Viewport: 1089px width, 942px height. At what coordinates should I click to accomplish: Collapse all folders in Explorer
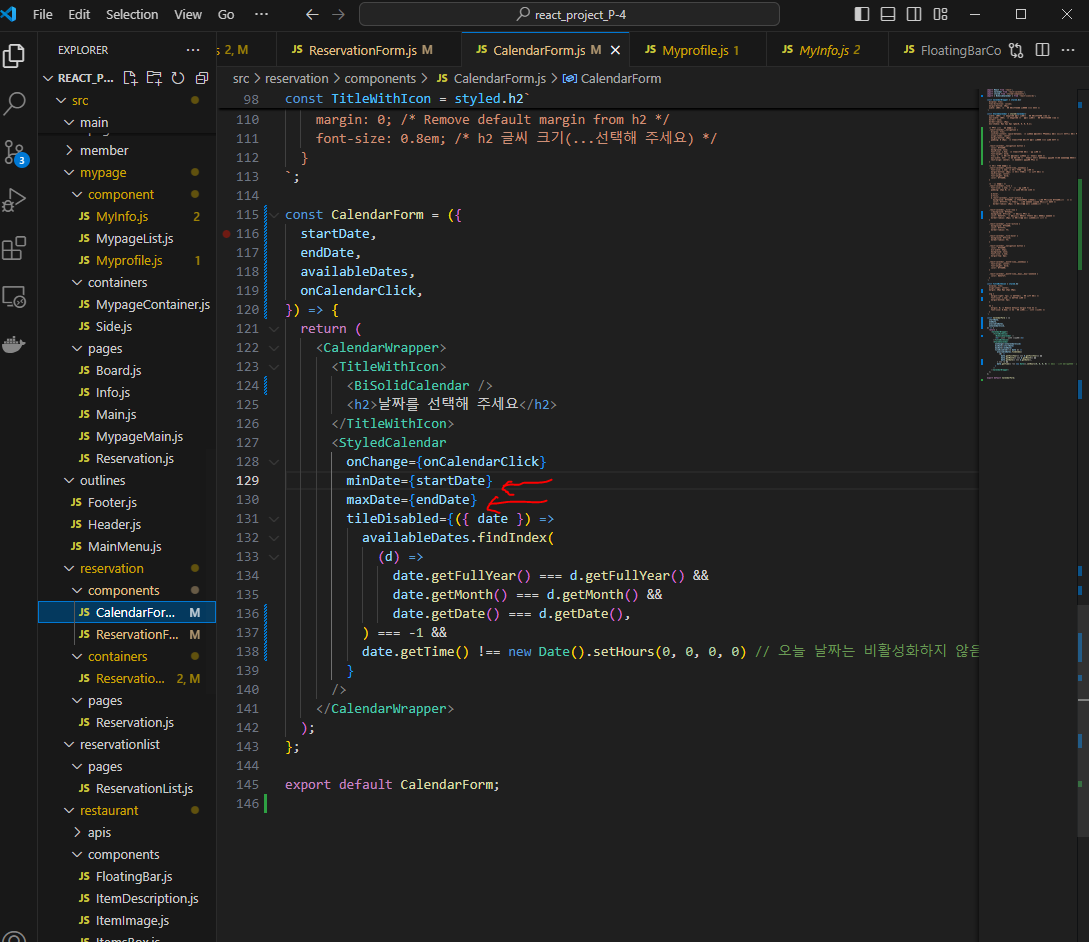tap(201, 78)
